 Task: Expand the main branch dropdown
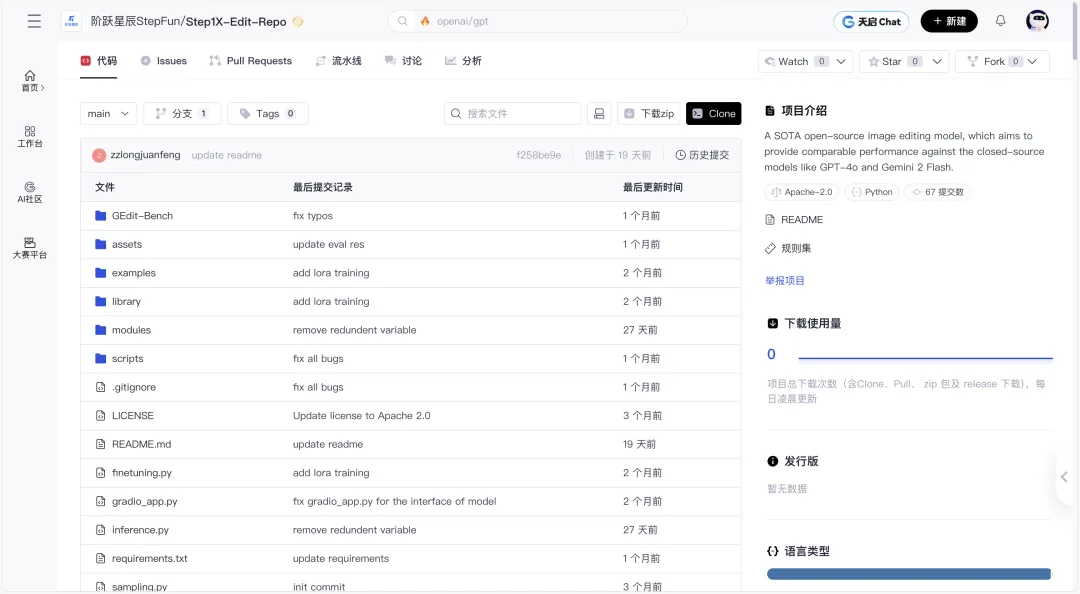tap(108, 114)
